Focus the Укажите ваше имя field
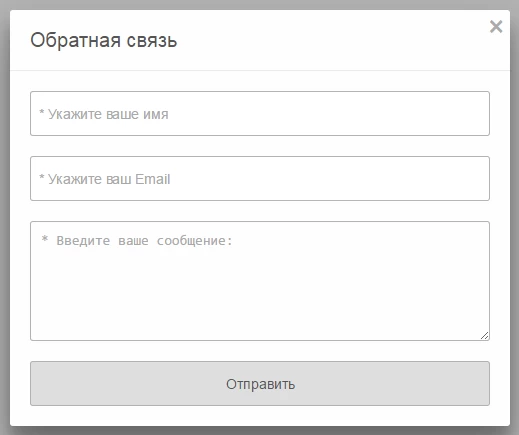 (x=260, y=113)
